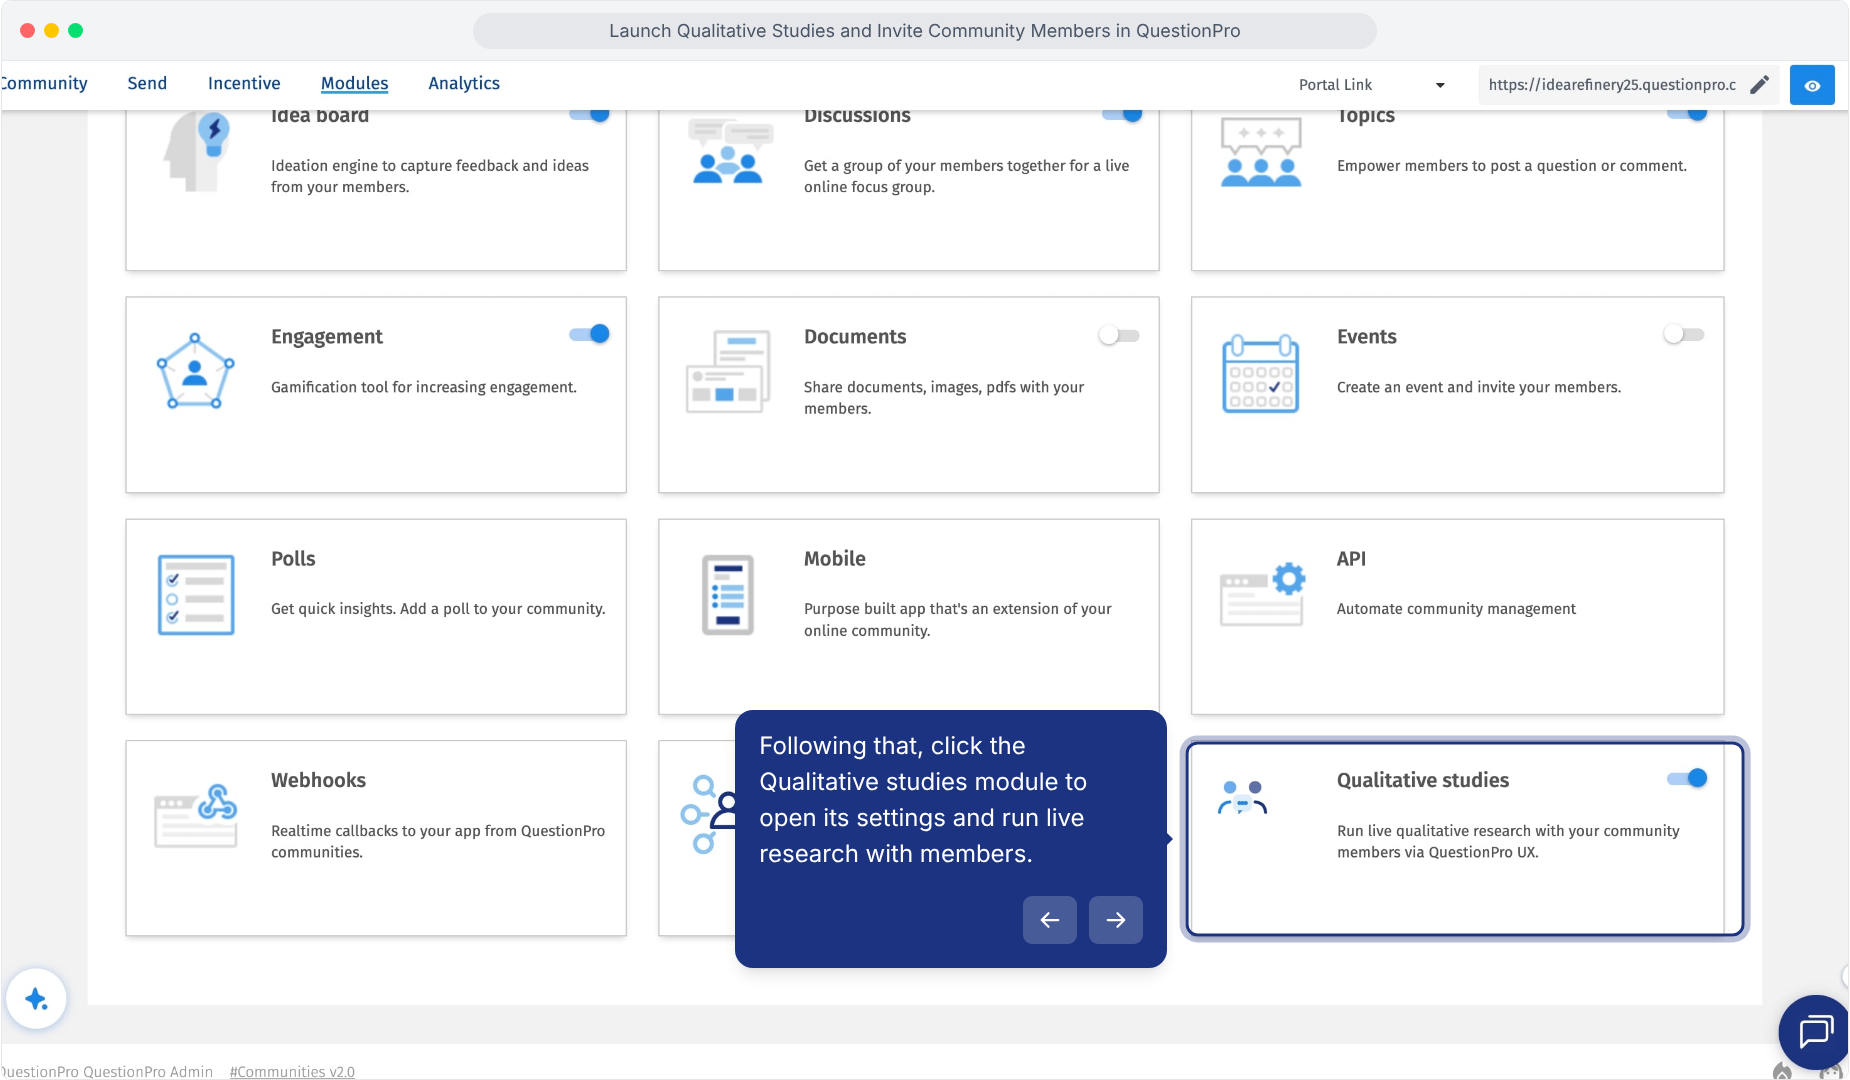
Task: Go to previous tour step arrow
Action: [1050, 920]
